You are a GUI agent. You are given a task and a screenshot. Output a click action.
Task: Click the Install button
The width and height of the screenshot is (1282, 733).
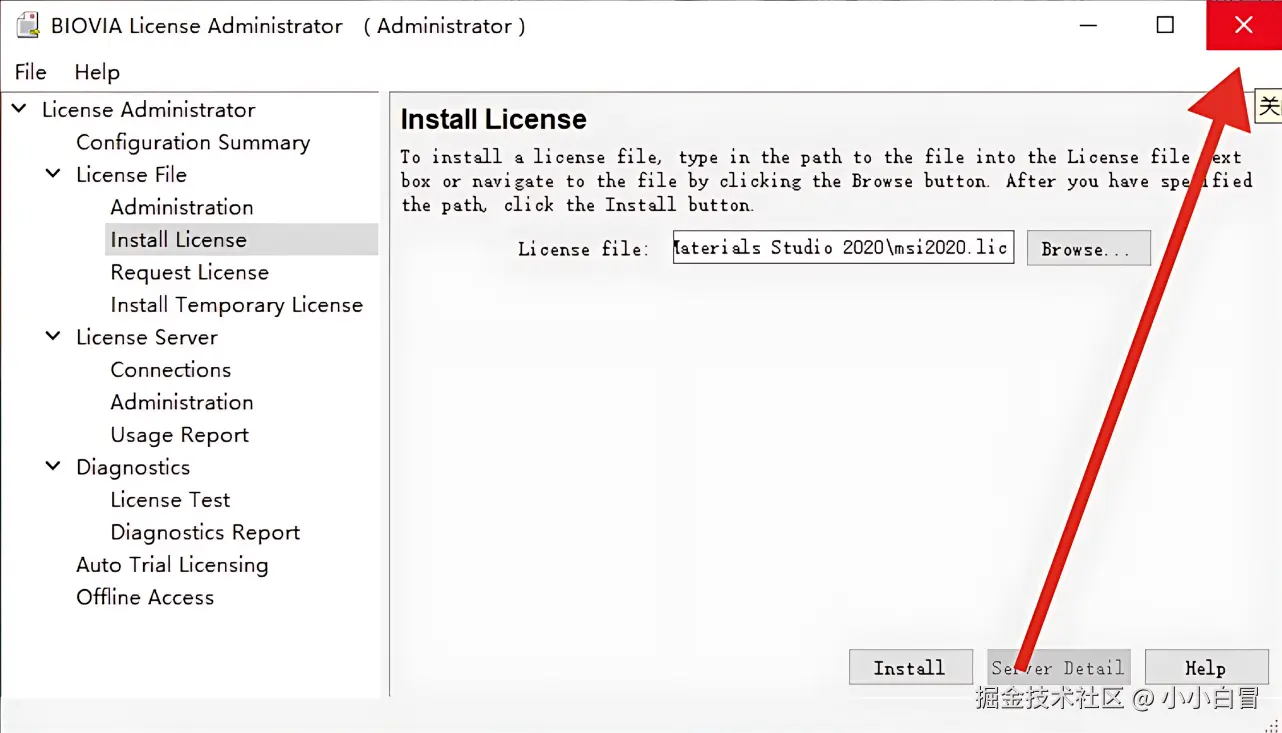910,667
